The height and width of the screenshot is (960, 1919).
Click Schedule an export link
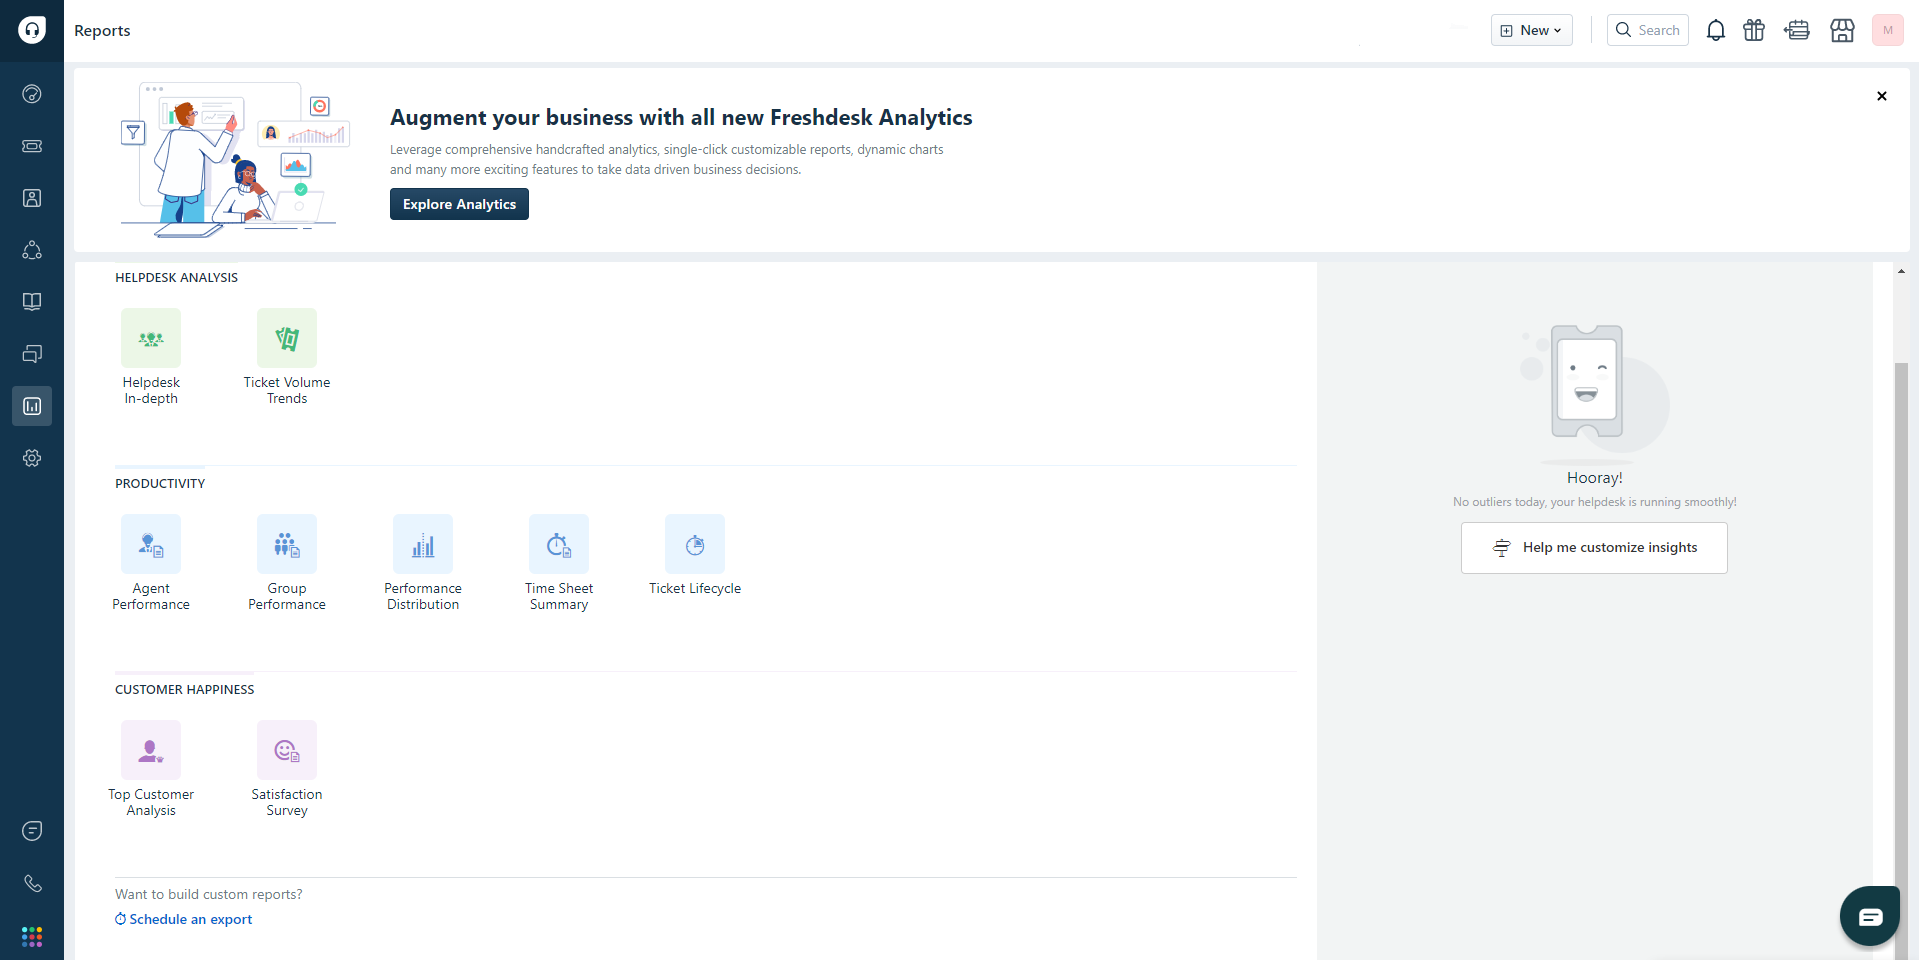click(x=184, y=919)
